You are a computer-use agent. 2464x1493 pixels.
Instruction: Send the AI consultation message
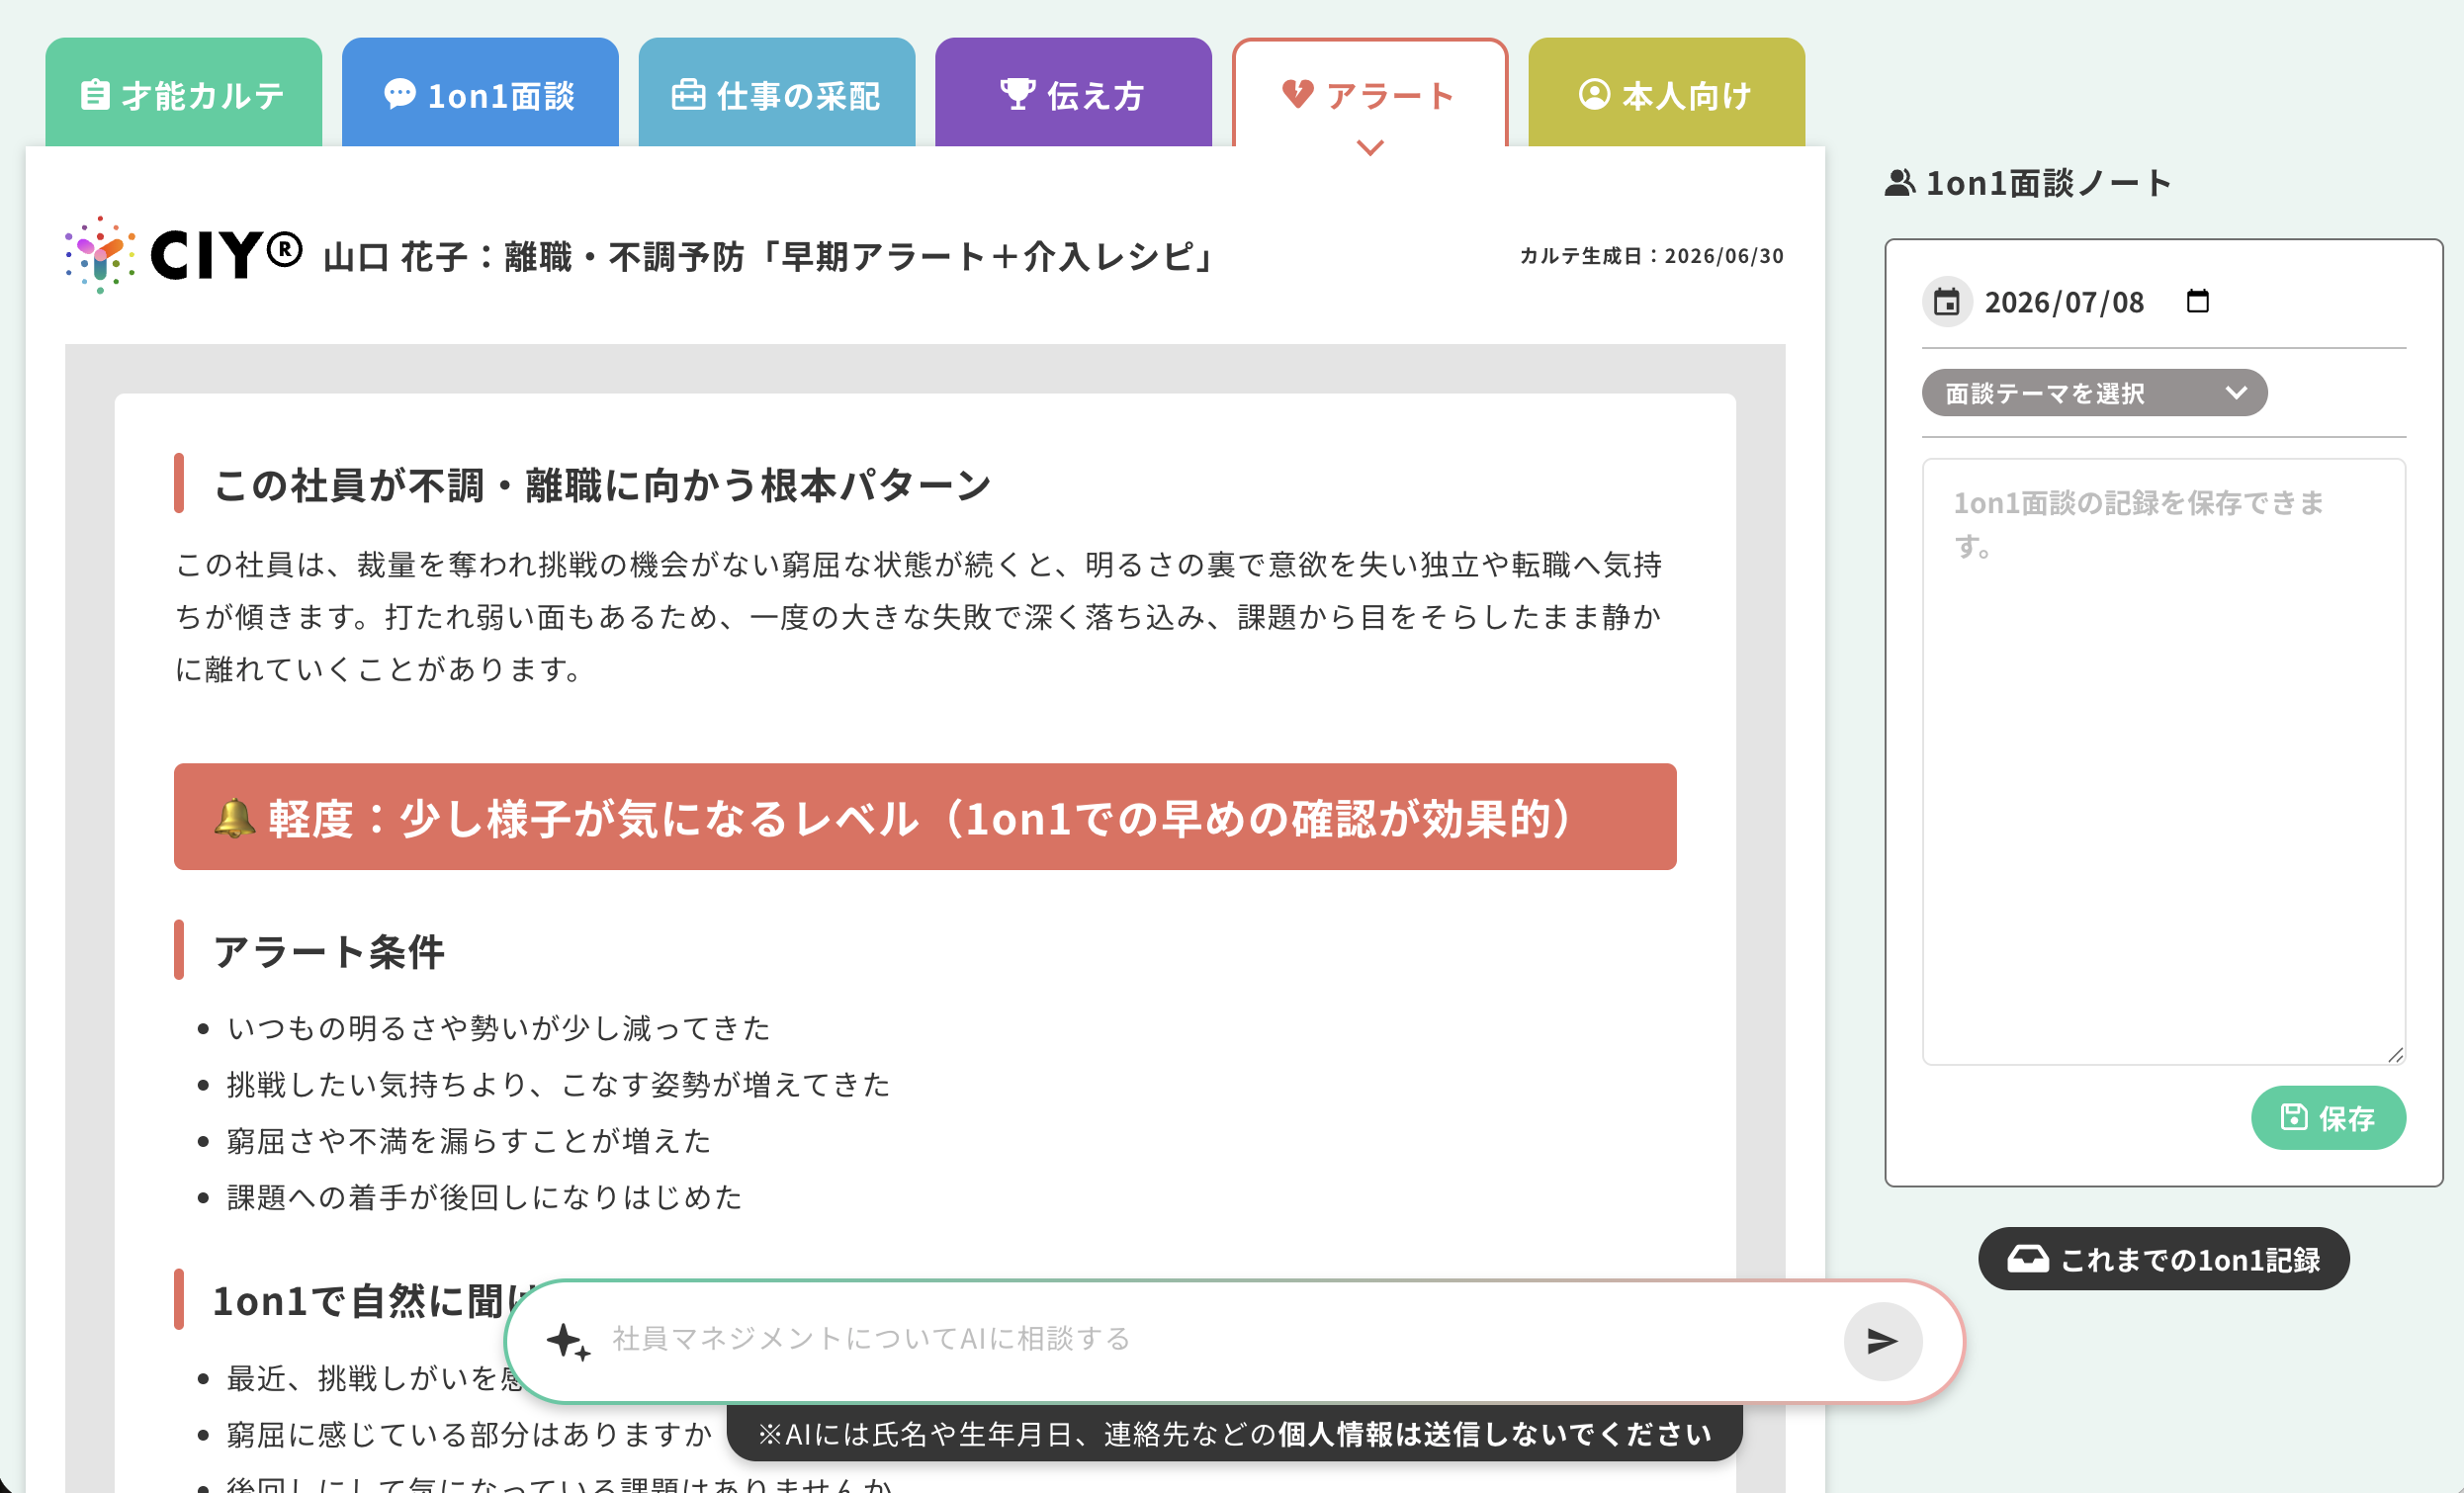point(1882,1341)
